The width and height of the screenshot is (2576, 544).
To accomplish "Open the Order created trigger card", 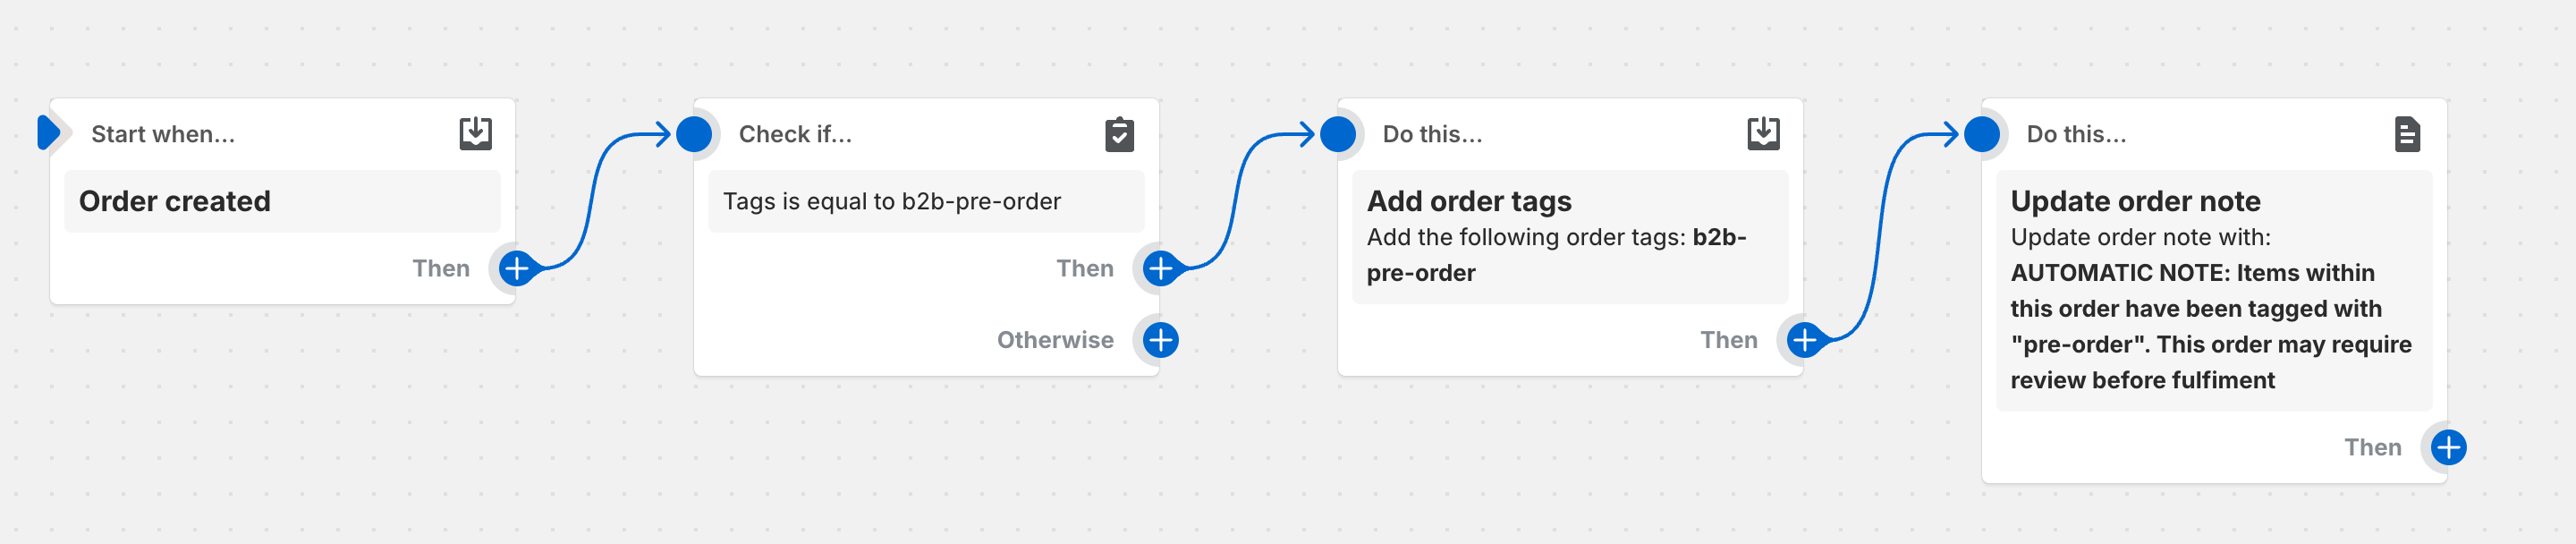I will pos(283,200).
